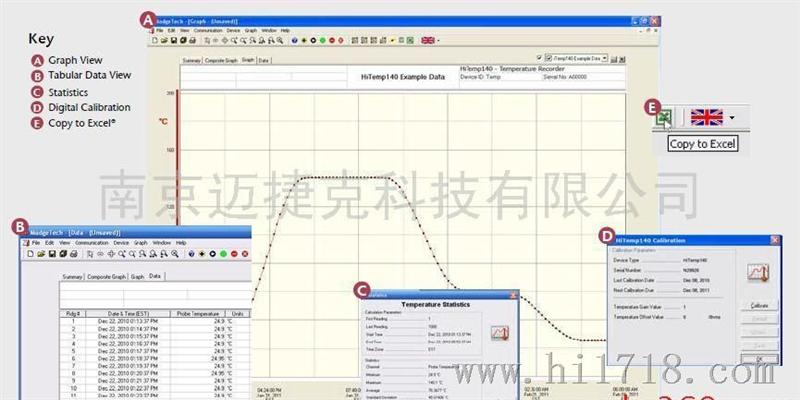Toggle checkbox inside HiTemp140 Example Data selector
Image resolution: width=800 pixels, height=400 pixels.
(548, 58)
